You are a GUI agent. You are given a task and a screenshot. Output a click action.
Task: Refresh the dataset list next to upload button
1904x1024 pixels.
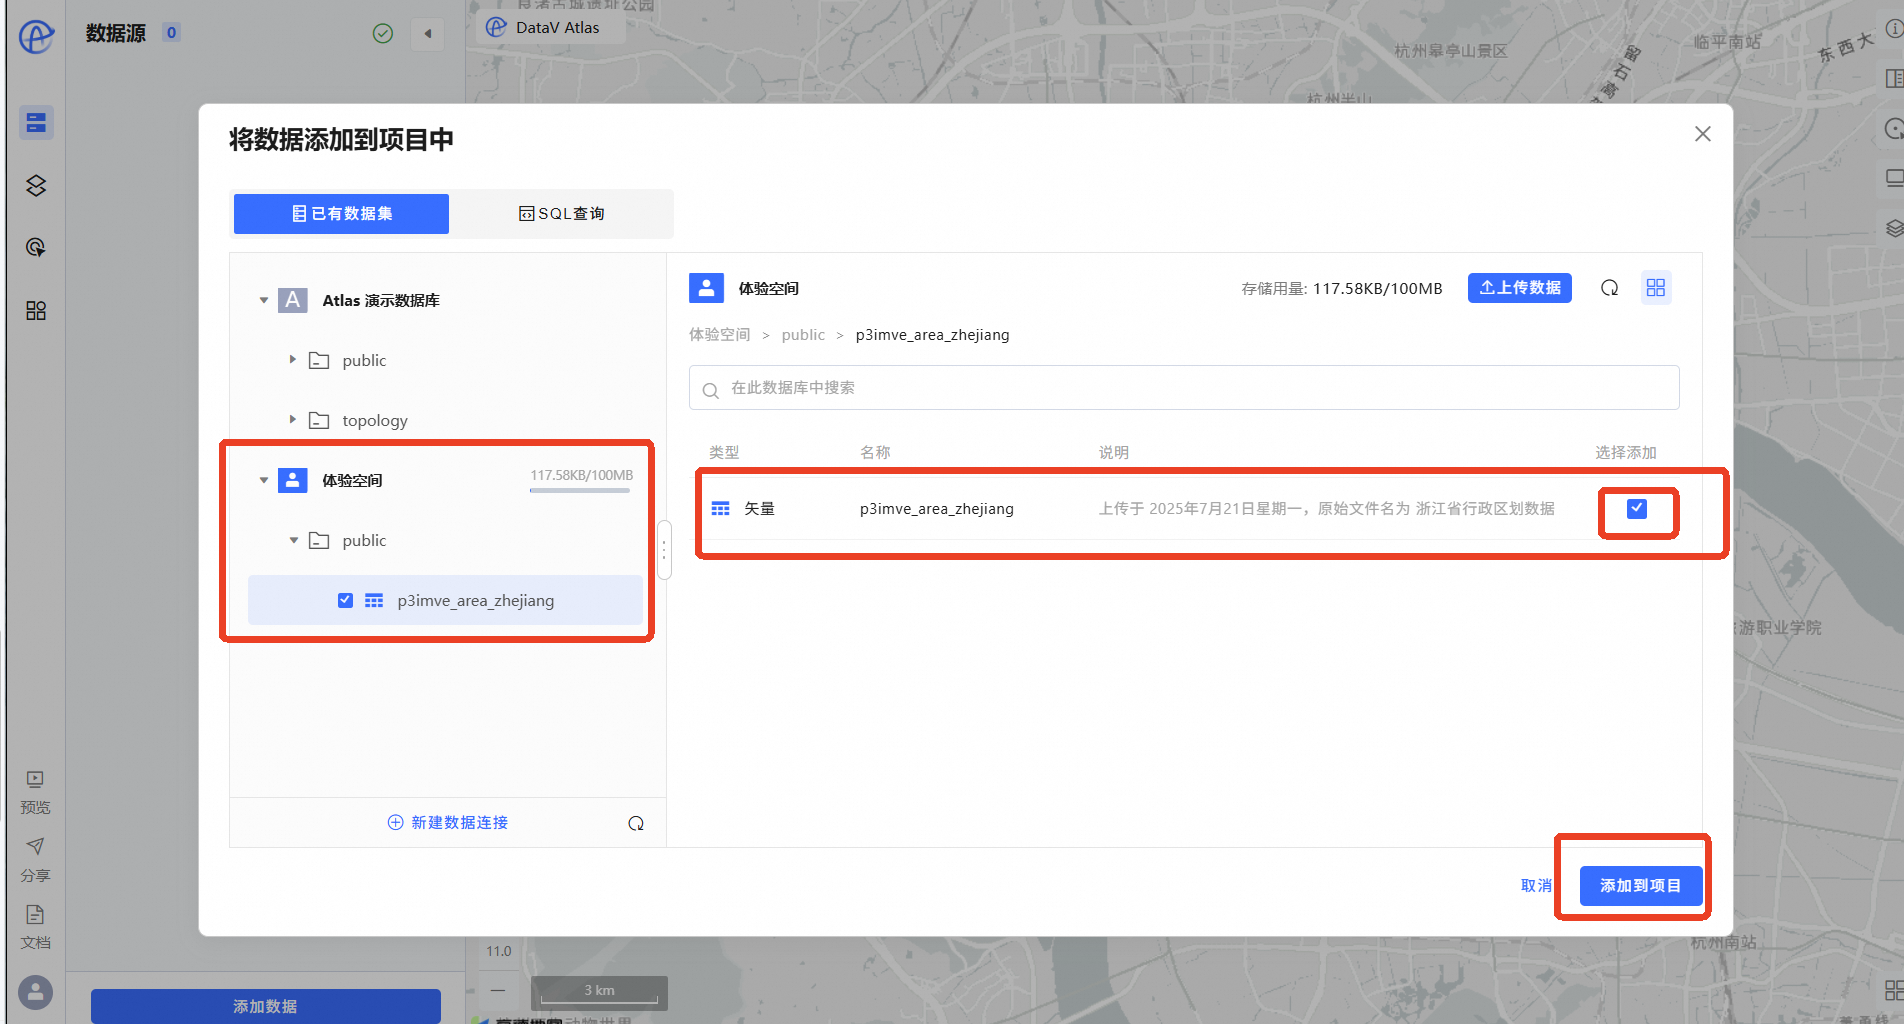pyautogui.click(x=1609, y=288)
